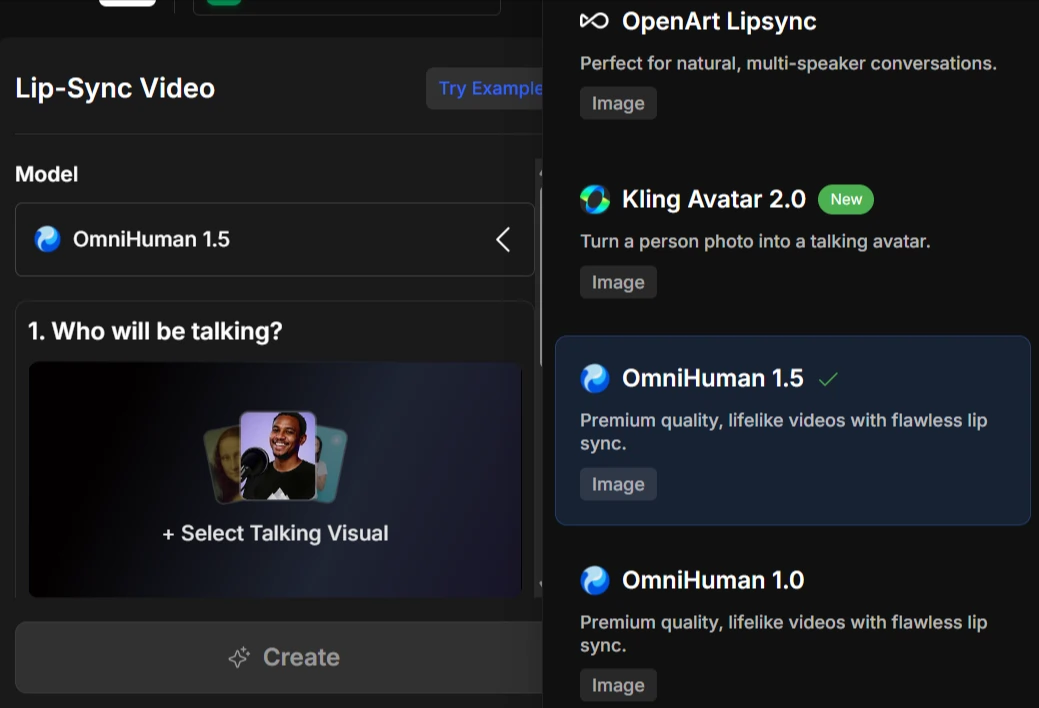Click the Model label
The image size is (1039, 708).
[x=46, y=174]
